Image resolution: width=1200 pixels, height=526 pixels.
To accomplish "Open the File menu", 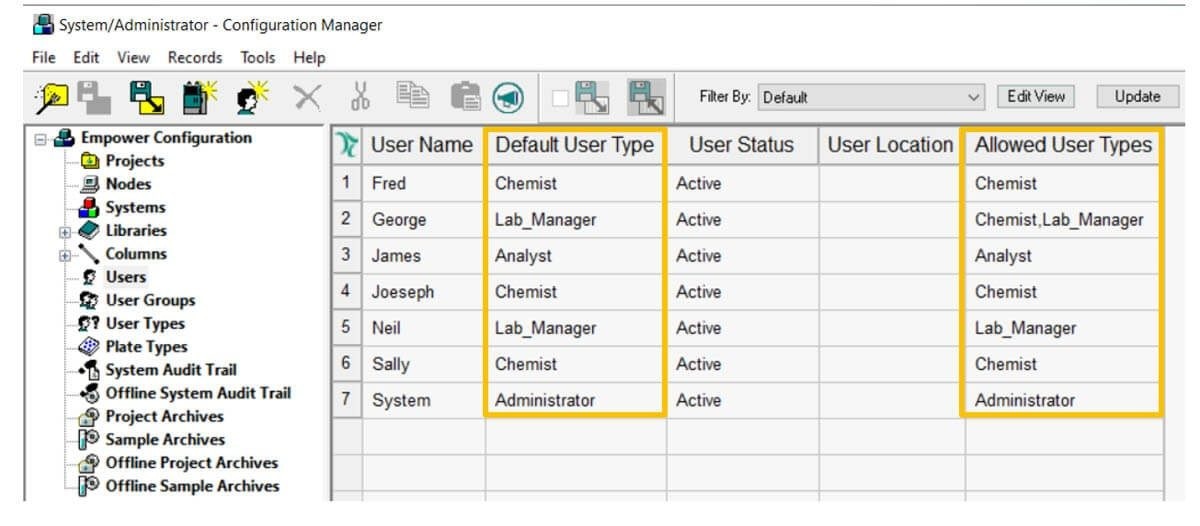I will tap(44, 58).
